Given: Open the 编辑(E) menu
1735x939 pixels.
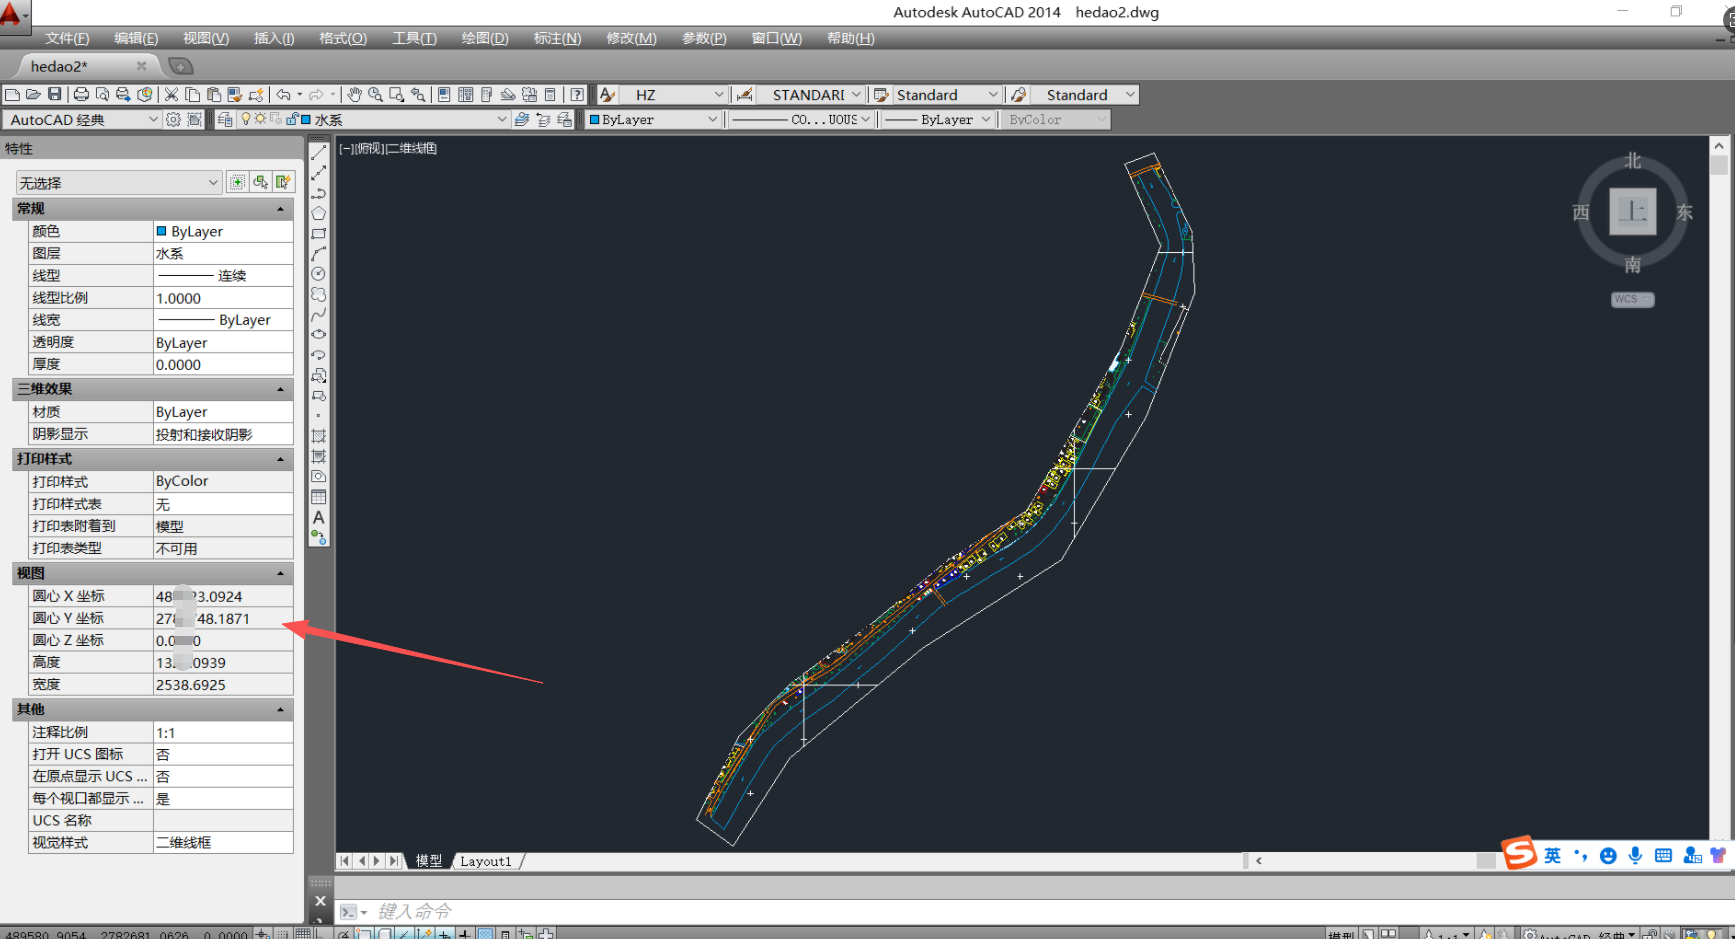Looking at the screenshot, I should [x=136, y=38].
